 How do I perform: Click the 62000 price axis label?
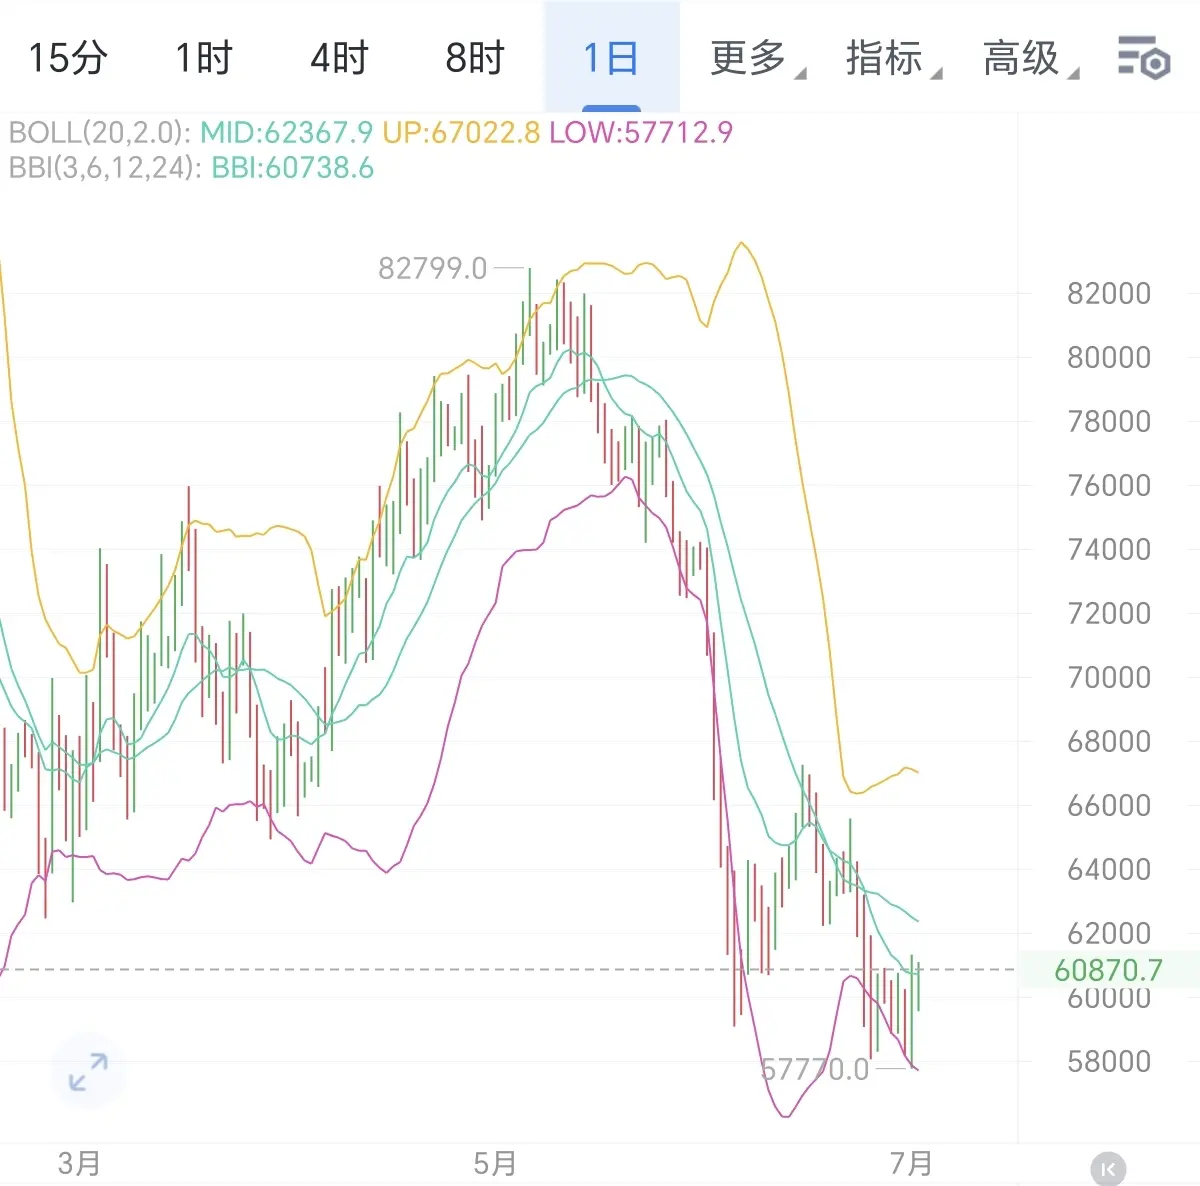click(1108, 933)
